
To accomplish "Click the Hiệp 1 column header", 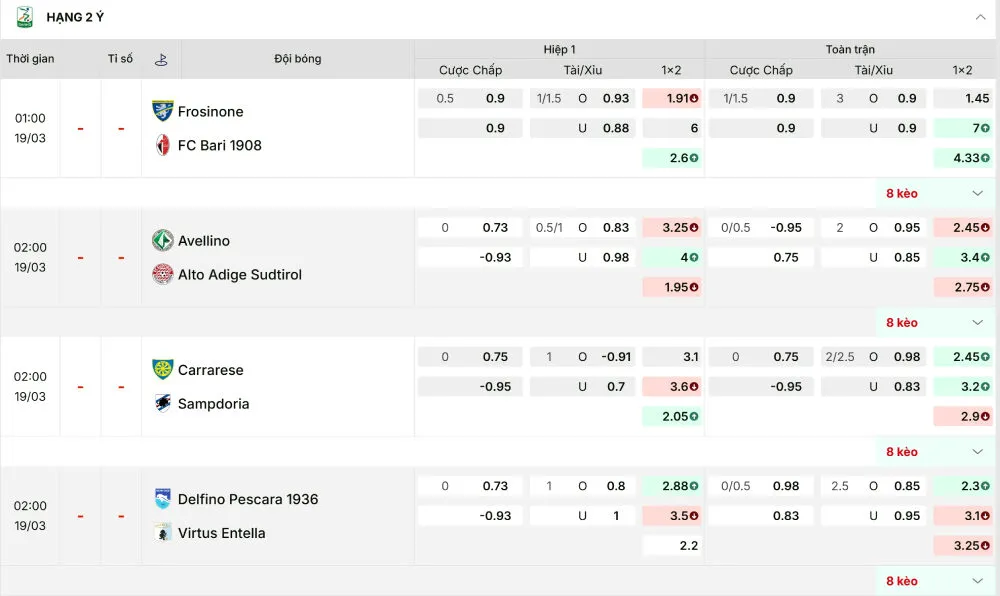I will coord(560,49).
